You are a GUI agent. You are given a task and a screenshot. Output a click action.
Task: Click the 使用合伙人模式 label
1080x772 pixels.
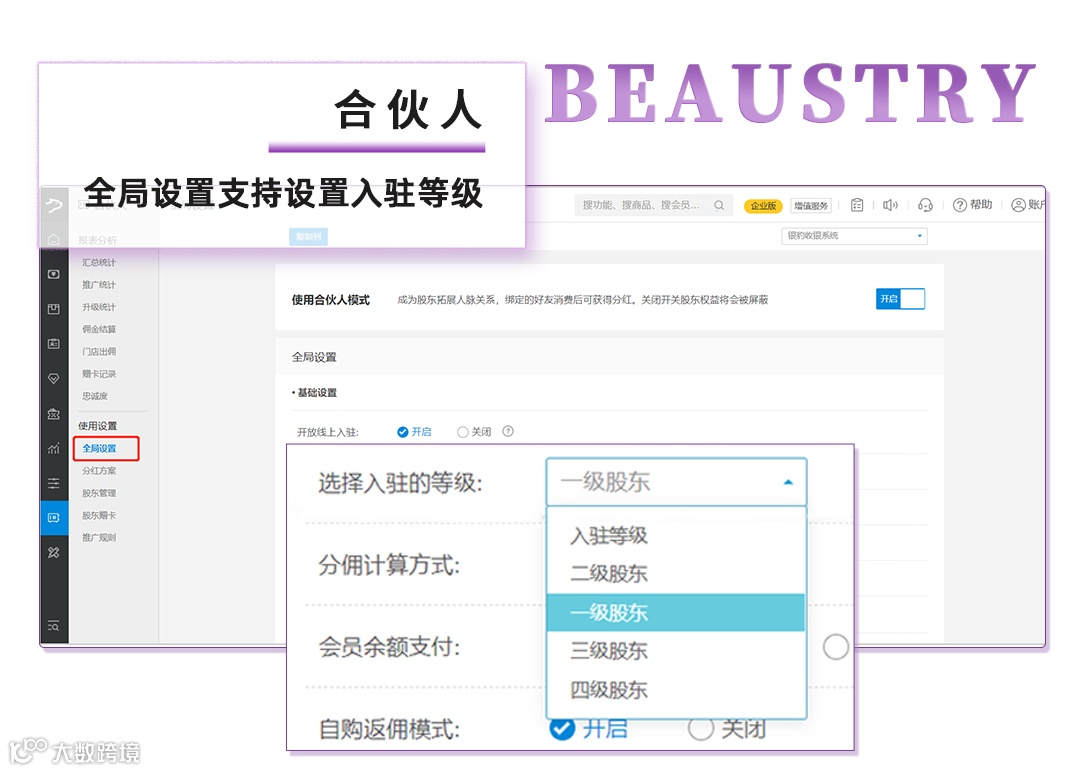331,300
